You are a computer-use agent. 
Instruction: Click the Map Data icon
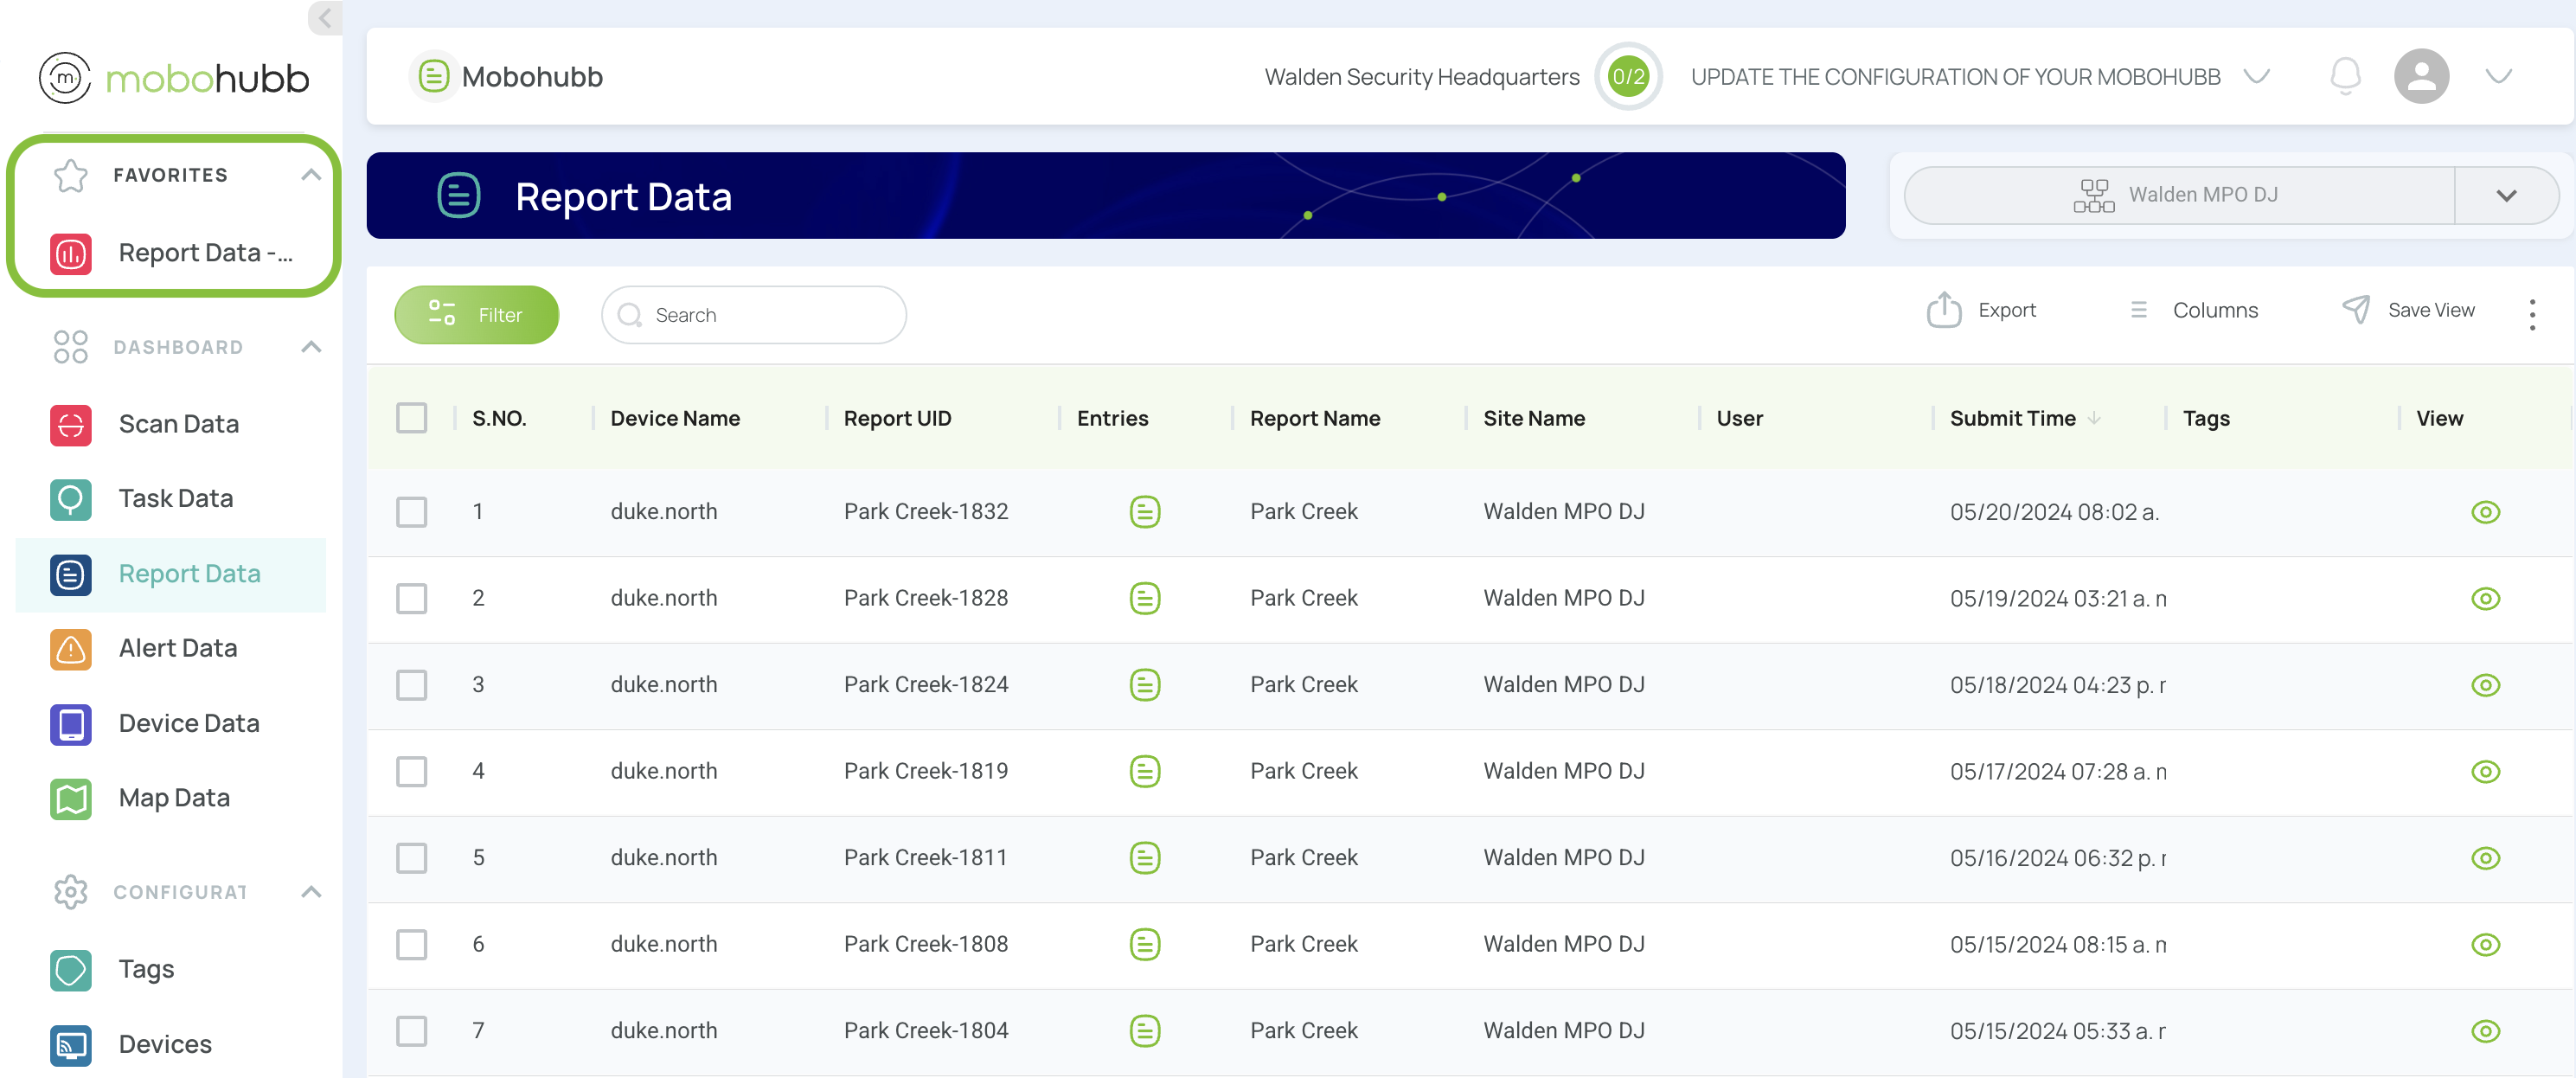(71, 800)
